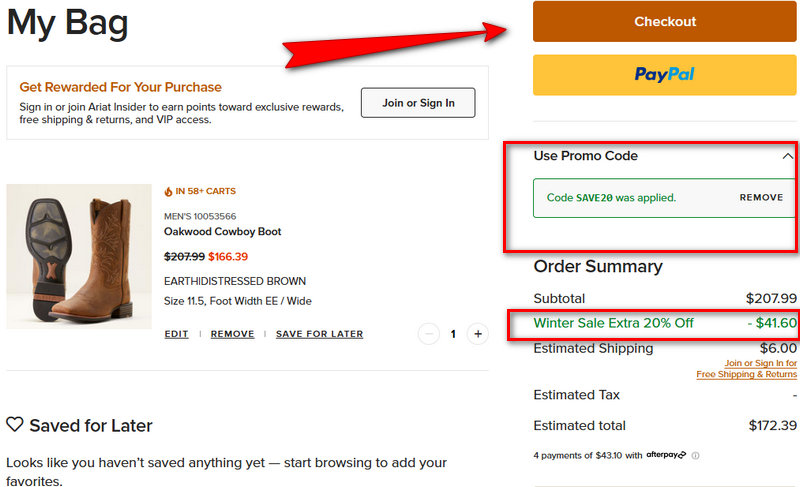Edit the boot item options

[x=176, y=334]
